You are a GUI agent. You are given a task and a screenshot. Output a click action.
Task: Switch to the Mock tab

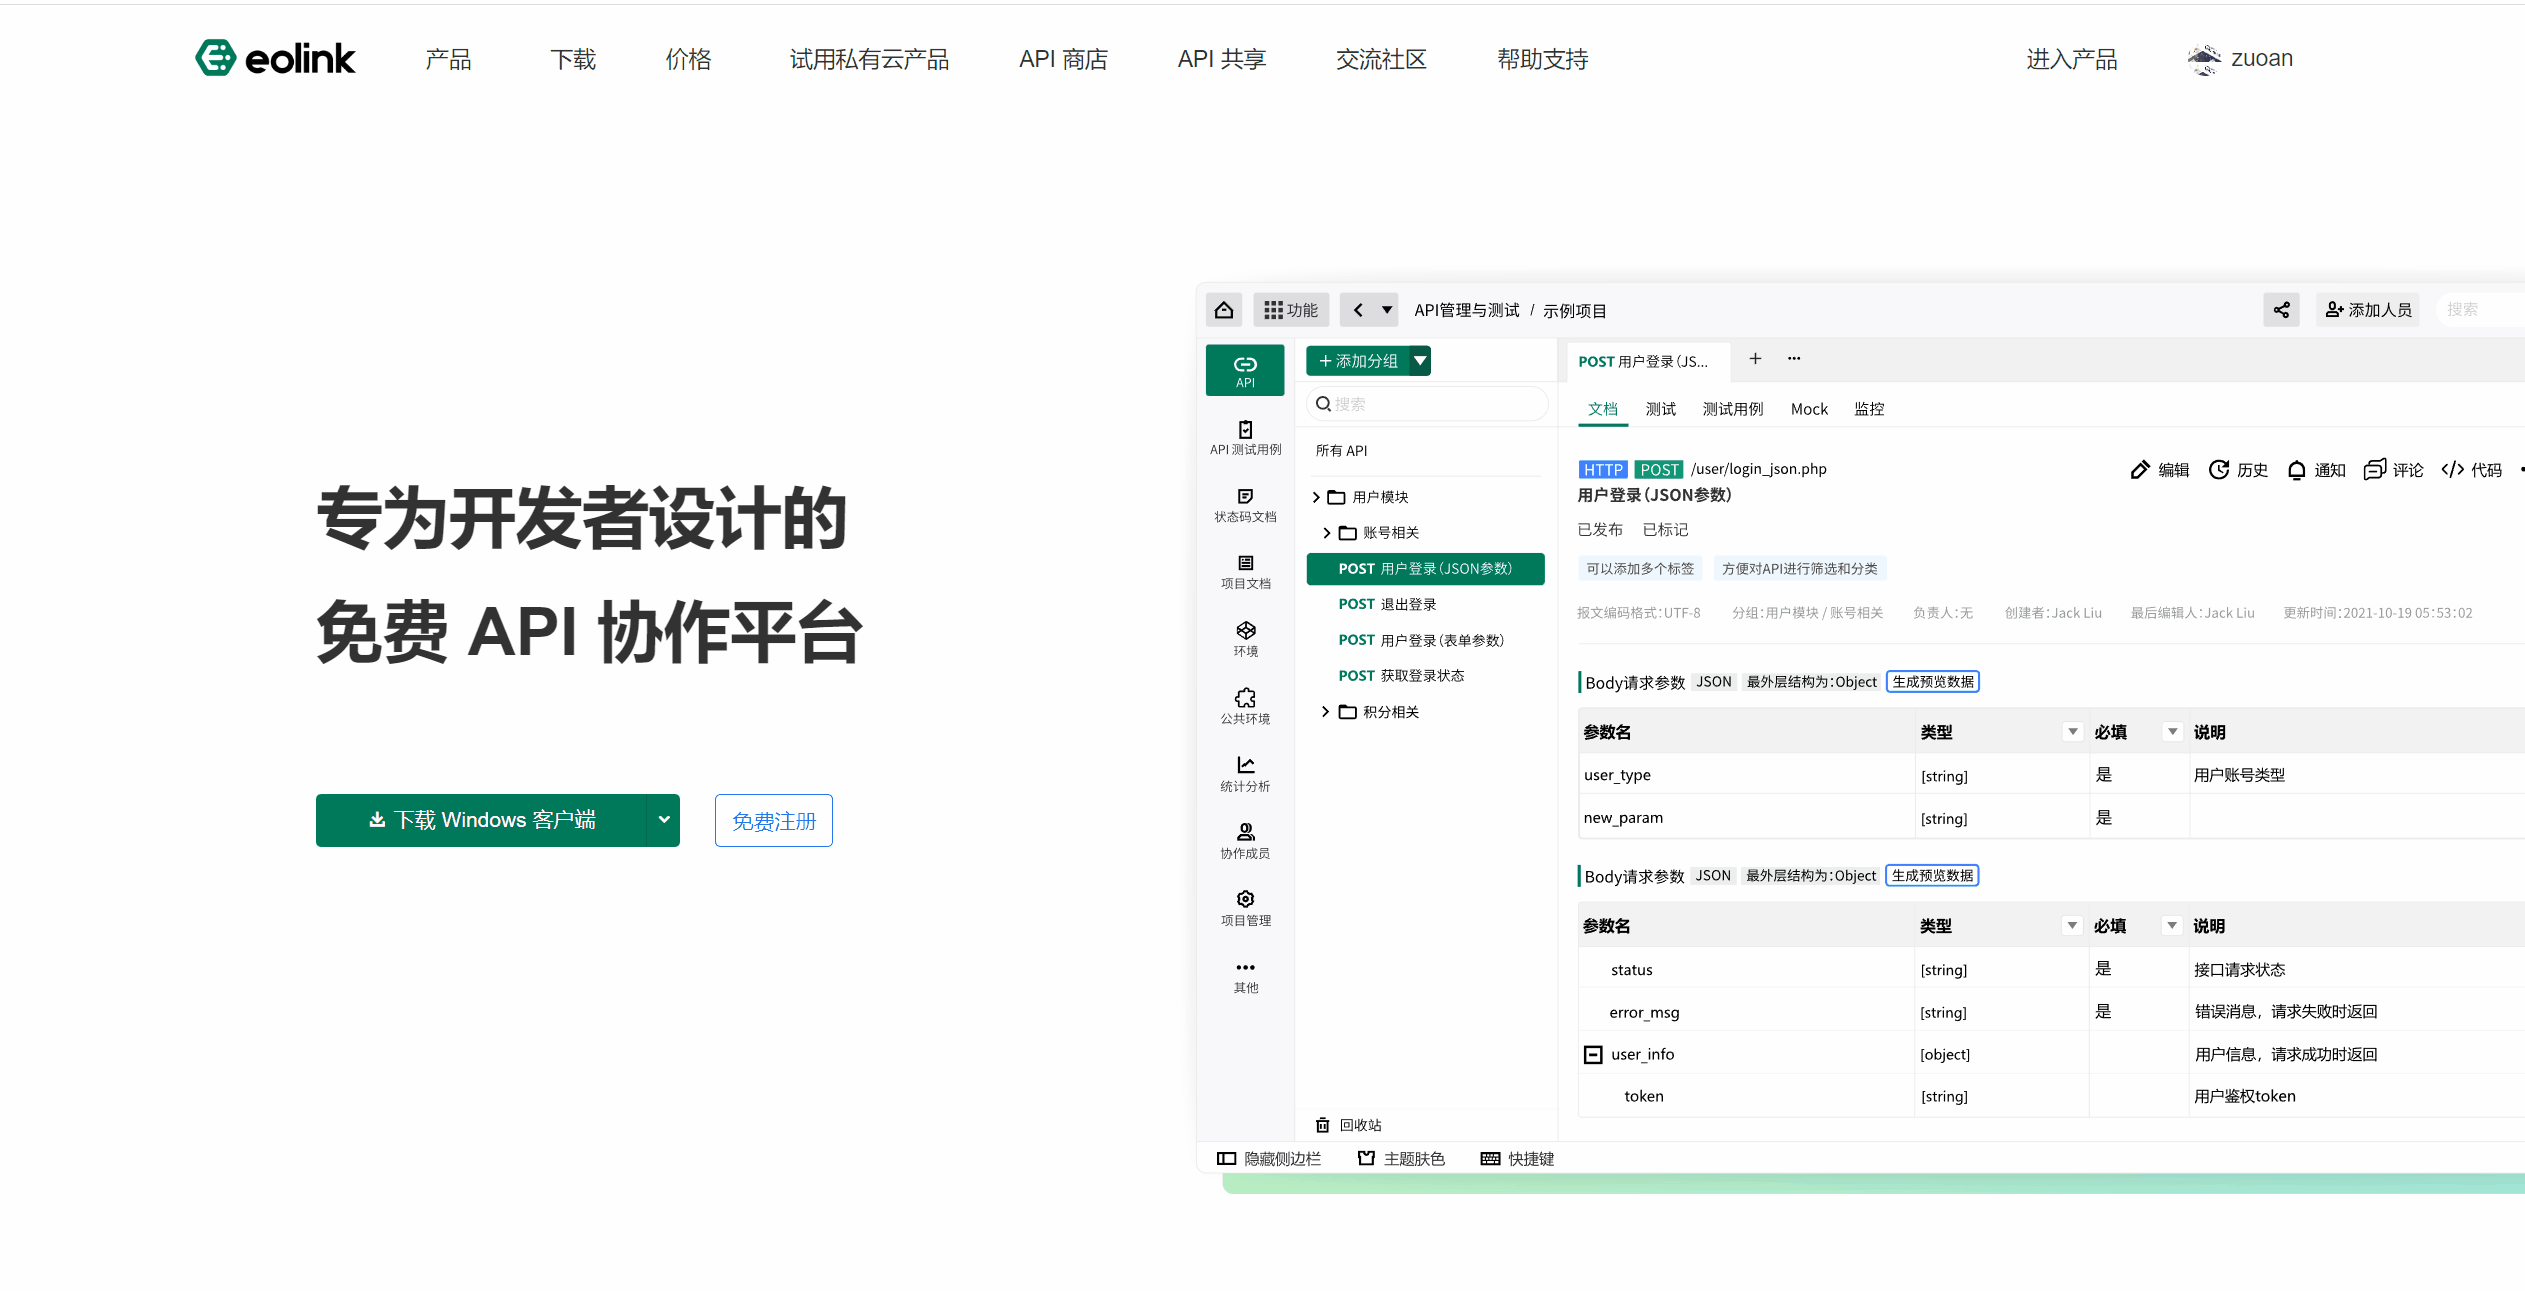pos(1808,409)
